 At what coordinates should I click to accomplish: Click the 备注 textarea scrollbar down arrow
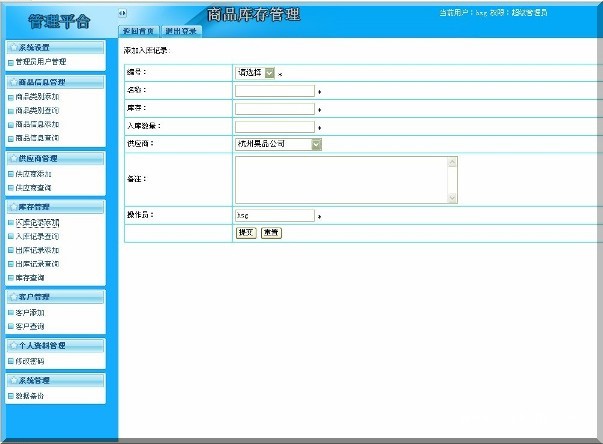[x=452, y=199]
